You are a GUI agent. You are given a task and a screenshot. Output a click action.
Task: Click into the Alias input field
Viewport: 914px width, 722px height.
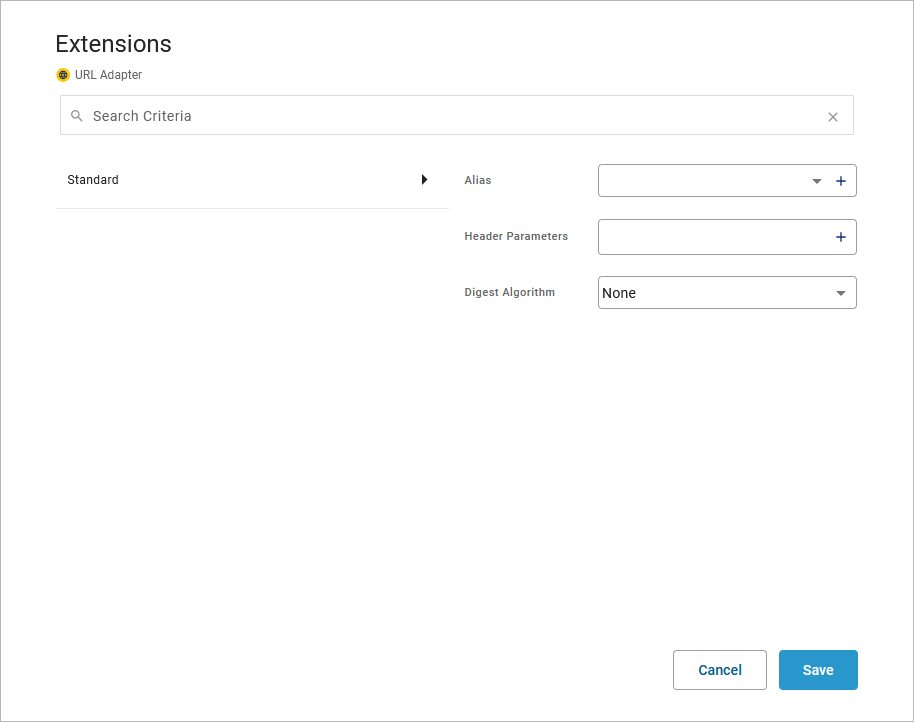[700, 181]
